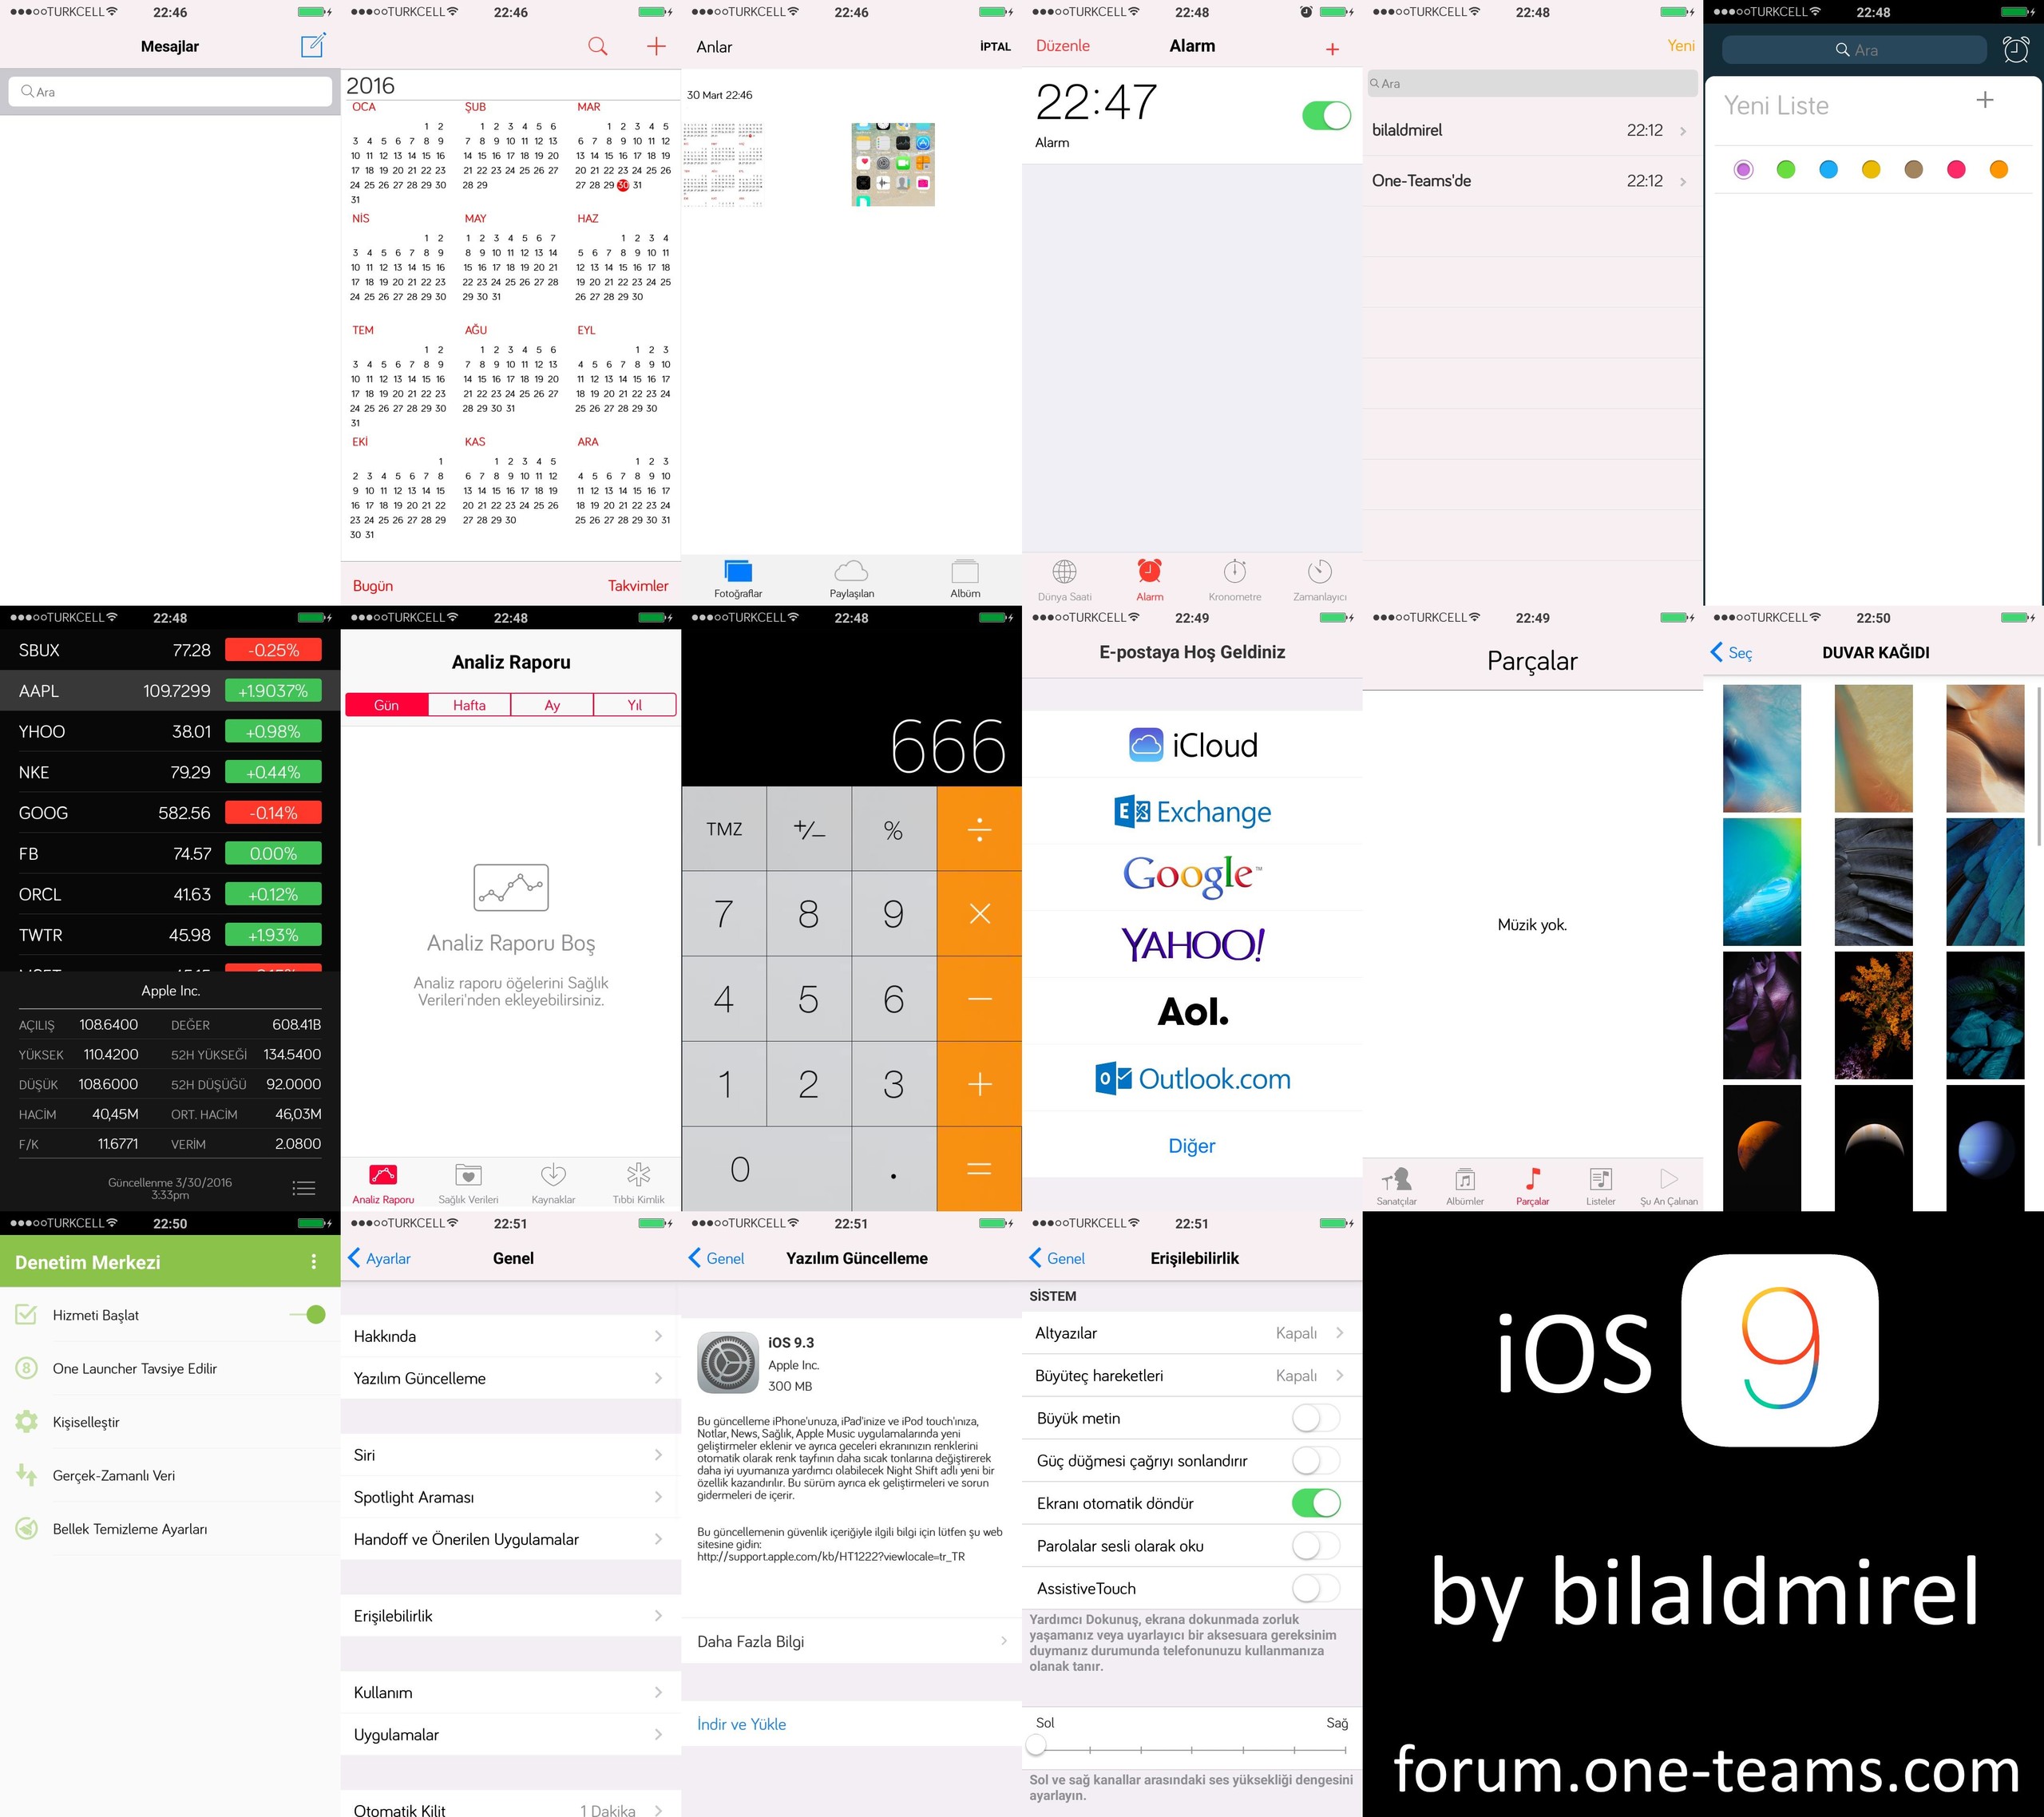
Task: Turn off the 22:47 alarm switch
Action: click(1326, 116)
